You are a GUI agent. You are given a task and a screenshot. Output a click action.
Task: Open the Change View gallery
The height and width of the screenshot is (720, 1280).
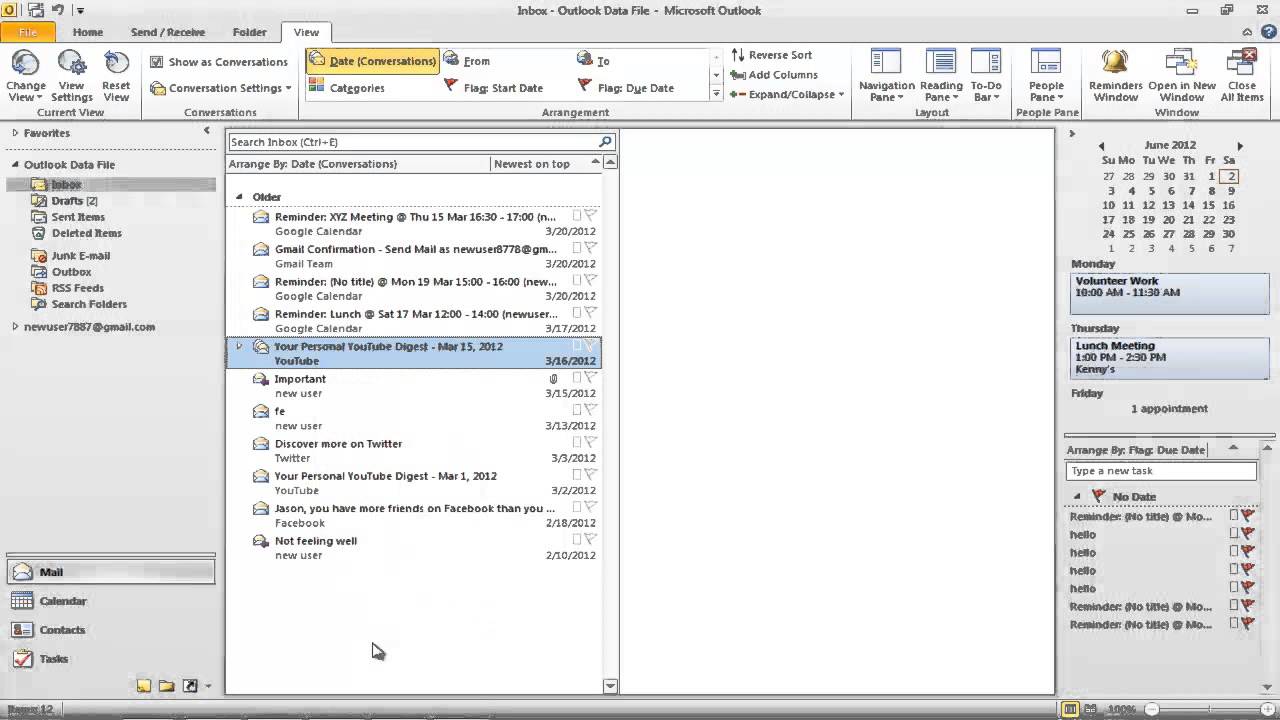tap(26, 76)
